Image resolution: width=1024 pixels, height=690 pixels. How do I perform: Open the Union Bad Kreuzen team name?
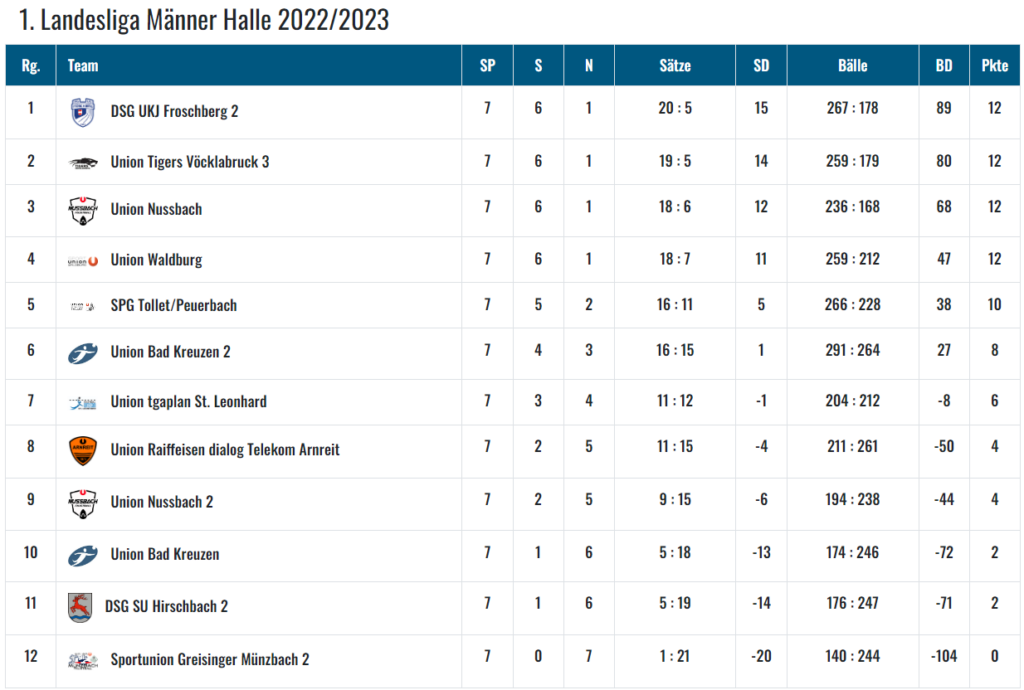[x=165, y=554]
